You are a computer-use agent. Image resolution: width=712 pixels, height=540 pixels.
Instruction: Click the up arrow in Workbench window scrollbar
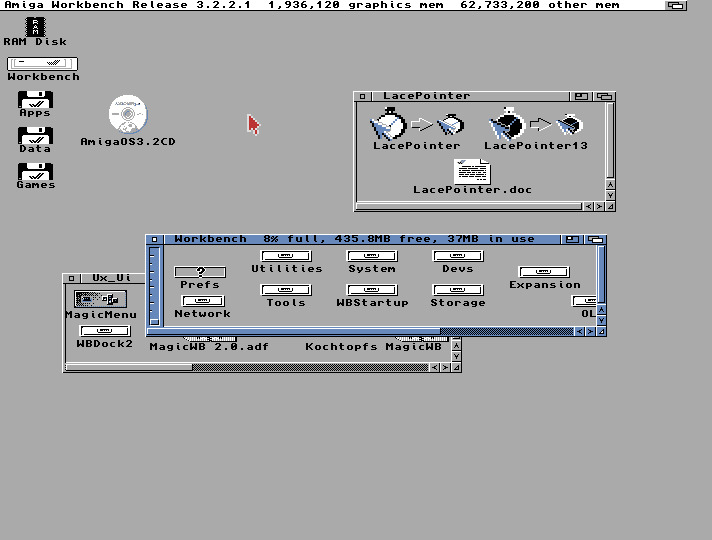601,310
